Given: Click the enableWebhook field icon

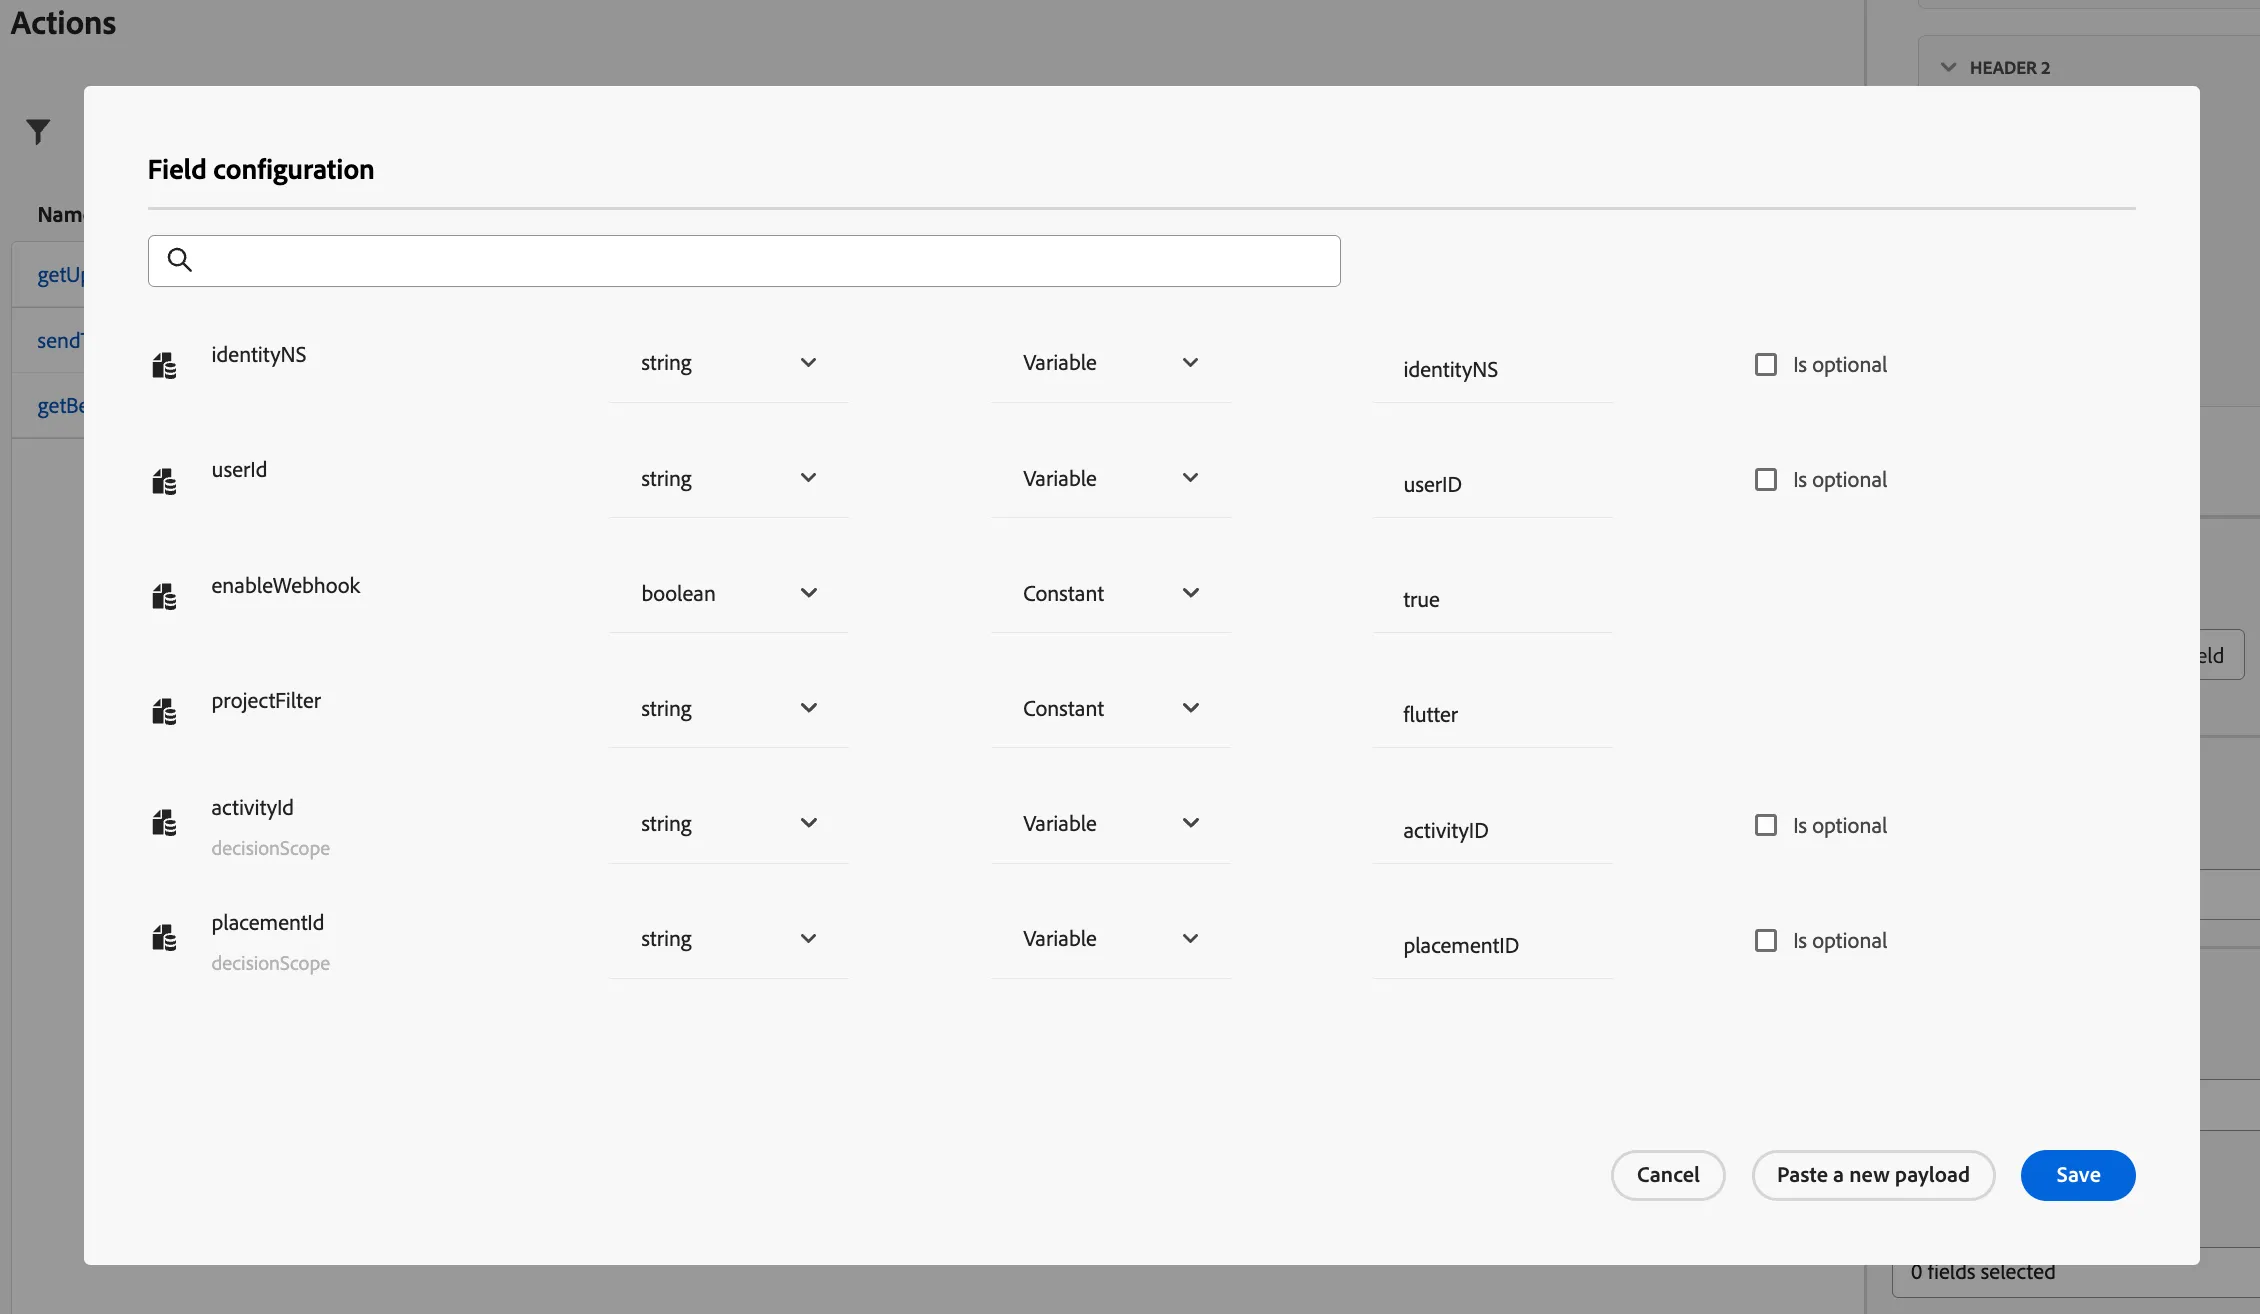Looking at the screenshot, I should 165,597.
